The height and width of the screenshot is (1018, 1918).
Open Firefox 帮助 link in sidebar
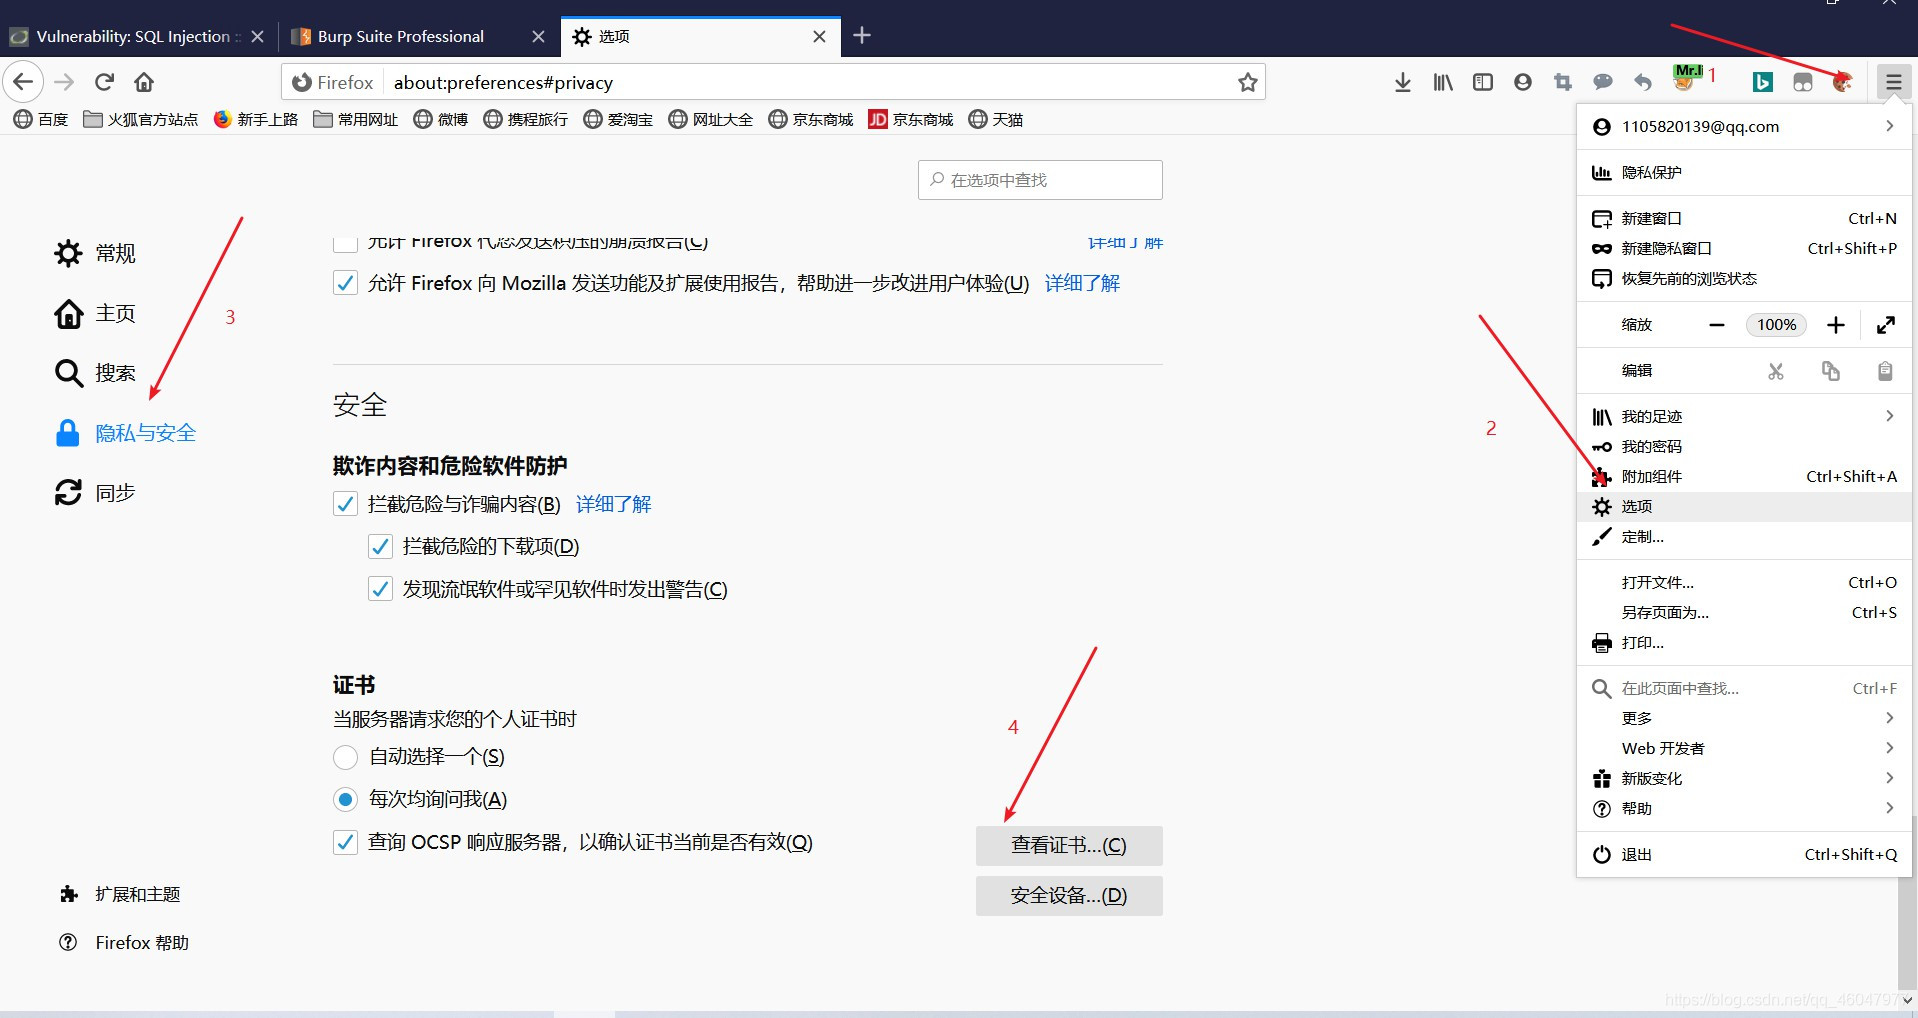point(124,942)
